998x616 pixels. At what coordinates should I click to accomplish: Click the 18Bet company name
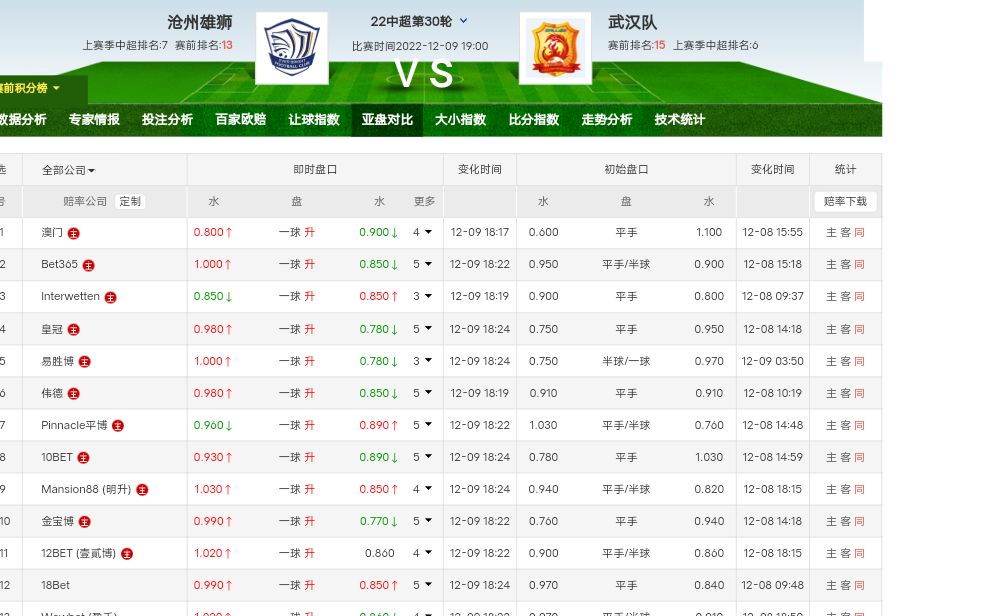tap(55, 585)
